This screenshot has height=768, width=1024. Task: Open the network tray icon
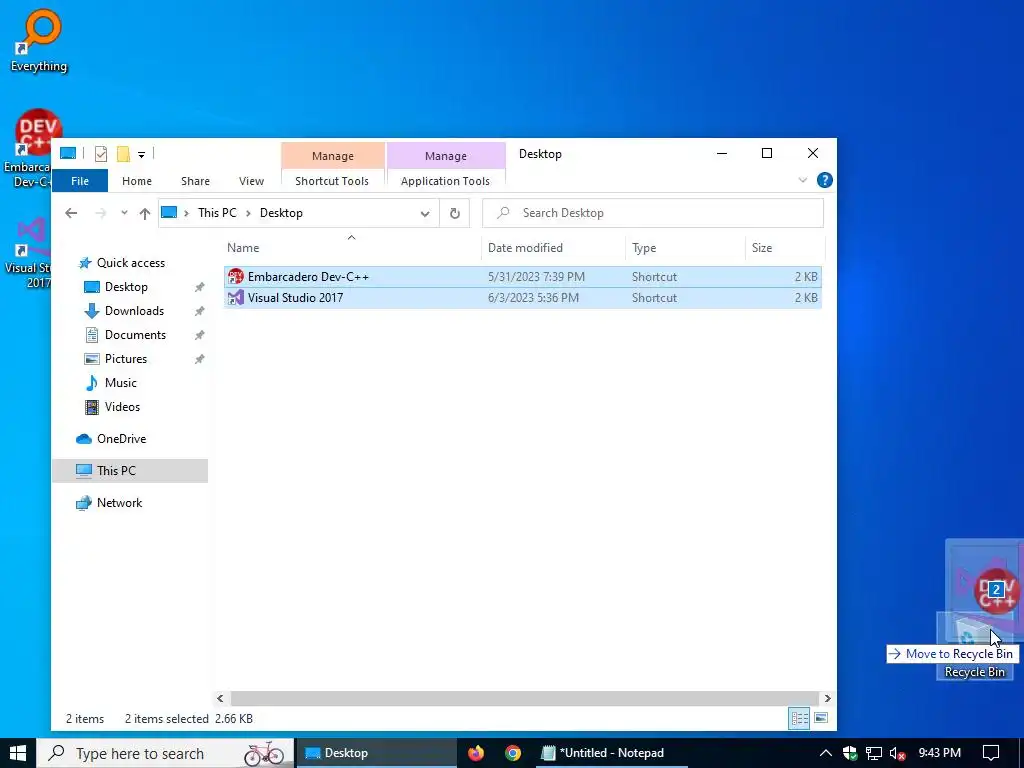click(x=874, y=753)
